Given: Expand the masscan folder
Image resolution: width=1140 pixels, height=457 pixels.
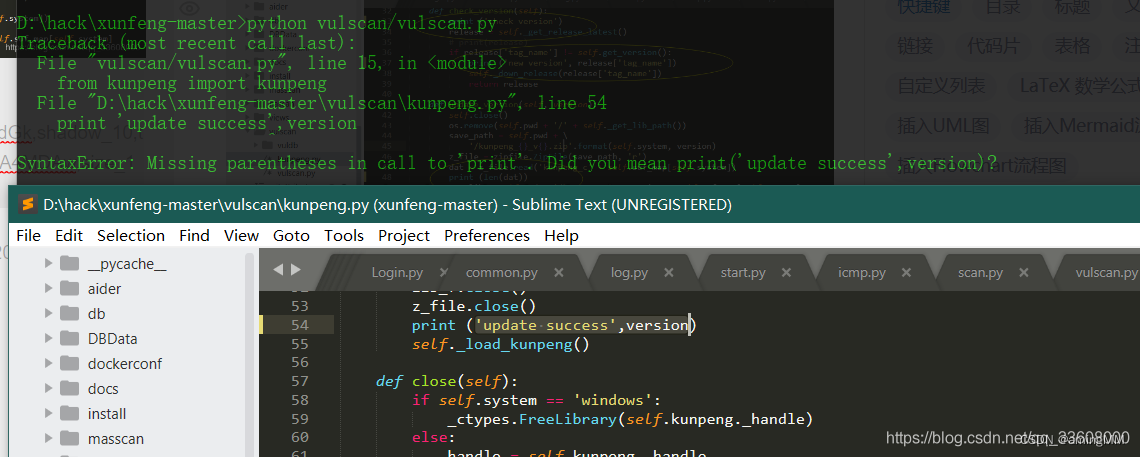Looking at the screenshot, I should coord(49,439).
